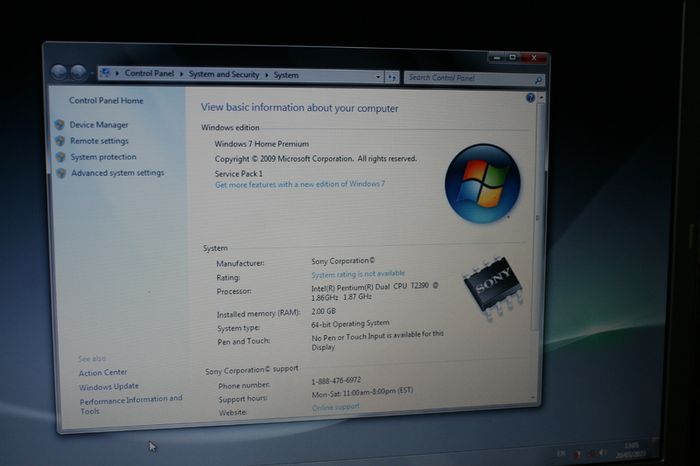Open System protection

103,157
